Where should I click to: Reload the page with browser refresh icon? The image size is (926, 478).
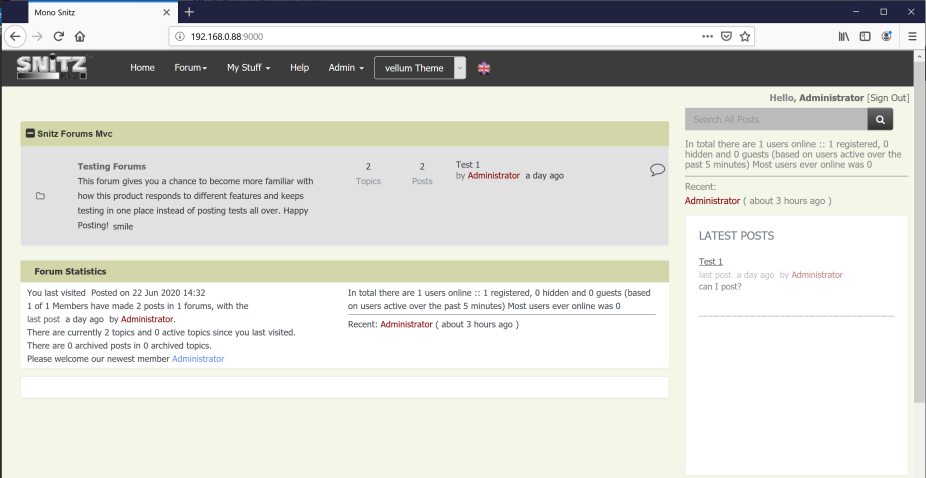[x=59, y=36]
